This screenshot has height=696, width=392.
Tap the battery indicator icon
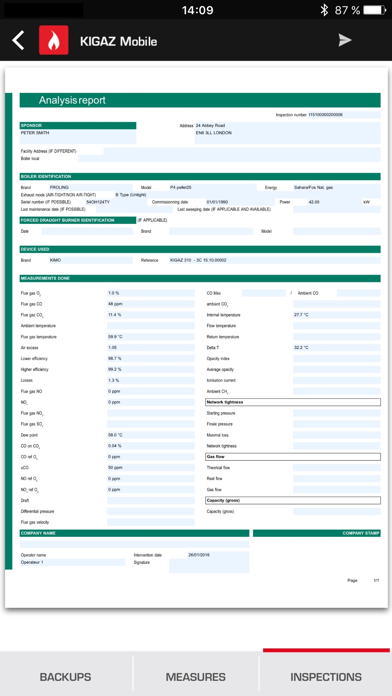(x=374, y=10)
